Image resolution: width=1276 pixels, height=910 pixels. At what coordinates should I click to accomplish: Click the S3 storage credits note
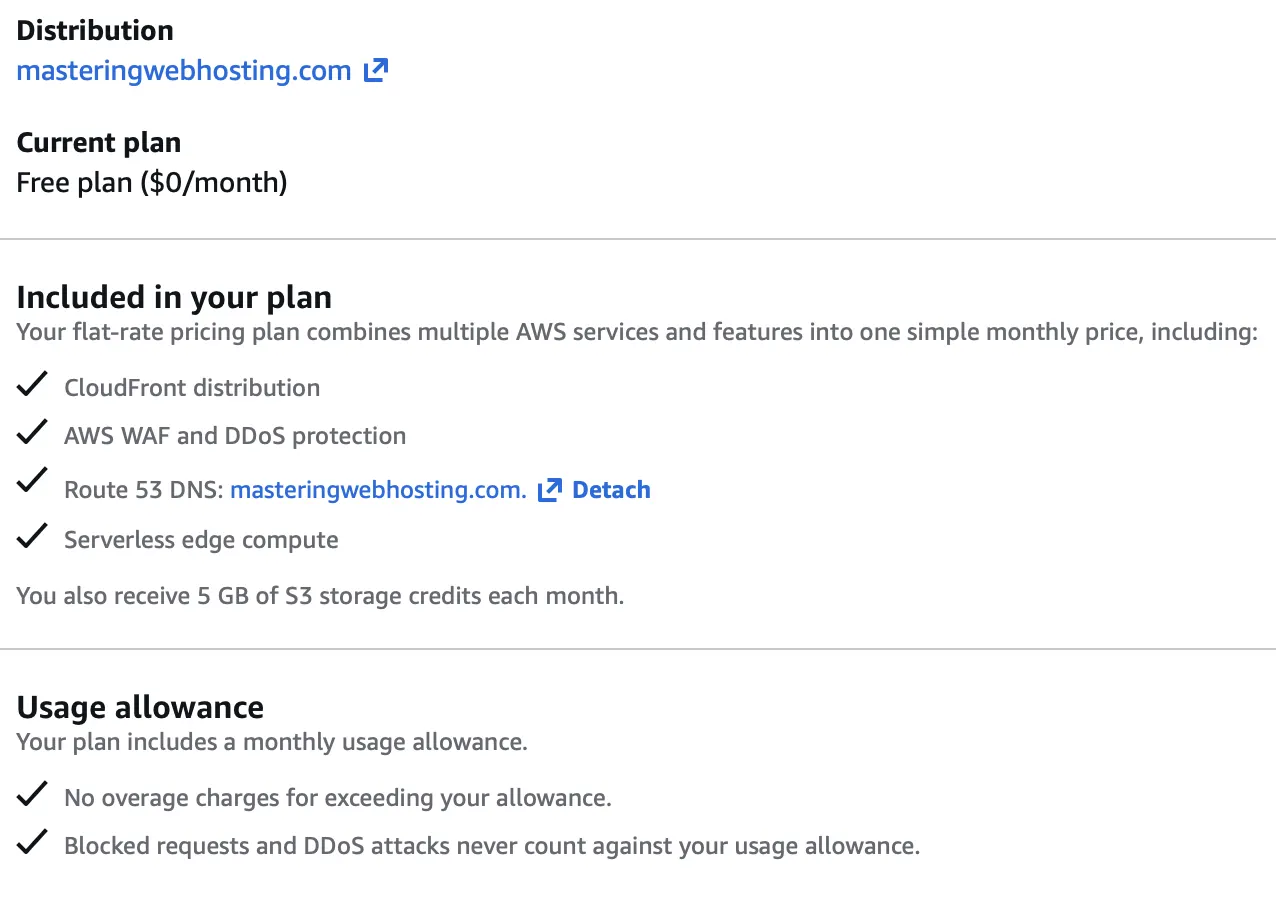320,596
